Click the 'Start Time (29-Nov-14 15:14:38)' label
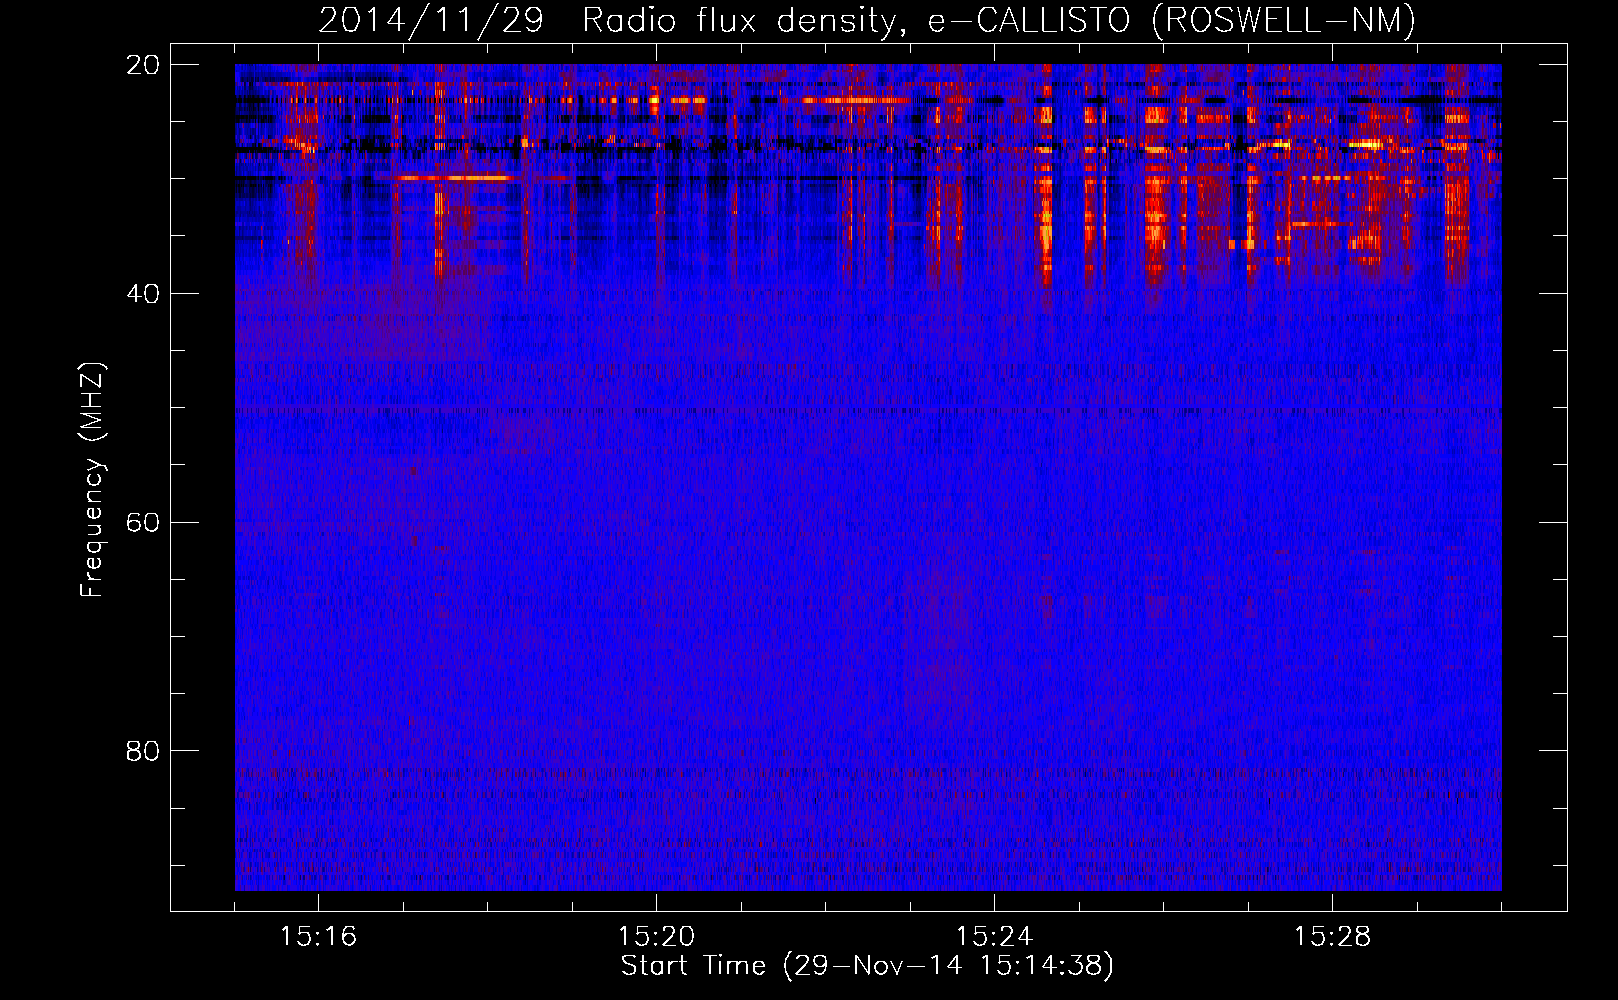 pos(867,966)
